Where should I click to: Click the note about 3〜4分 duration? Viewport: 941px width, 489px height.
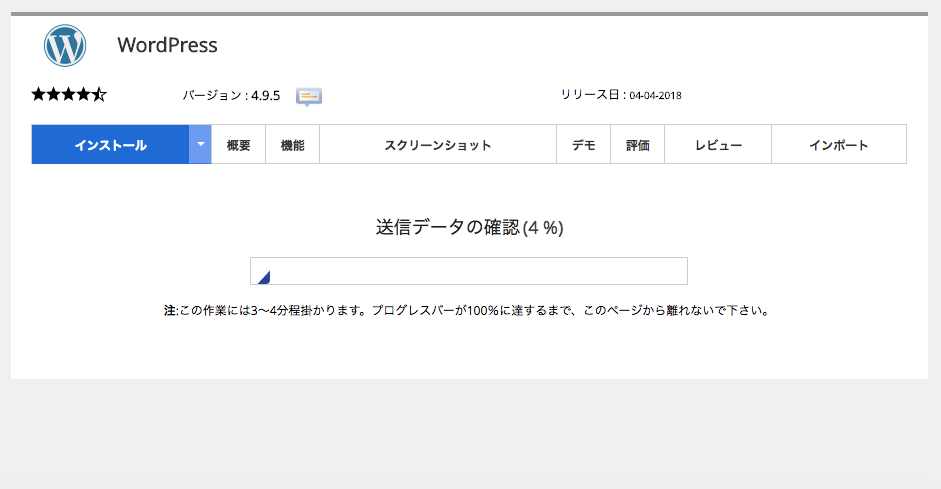pos(467,310)
